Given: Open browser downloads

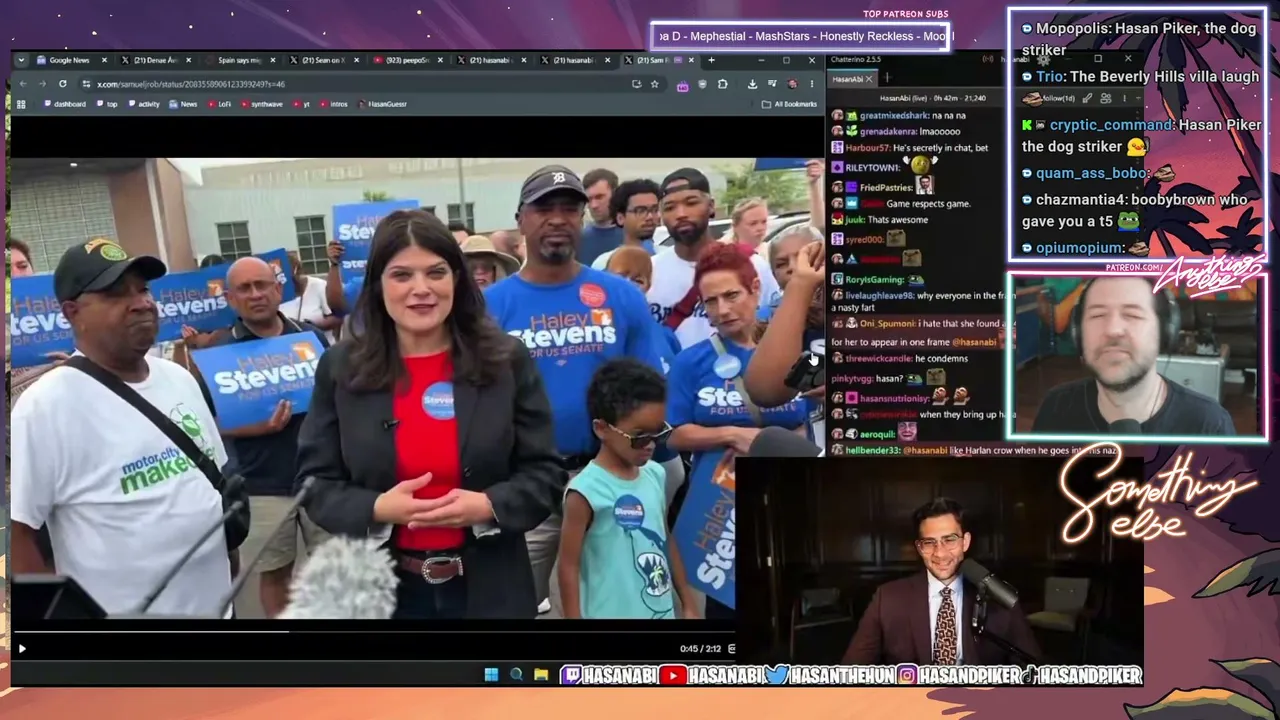Looking at the screenshot, I should click(x=752, y=84).
